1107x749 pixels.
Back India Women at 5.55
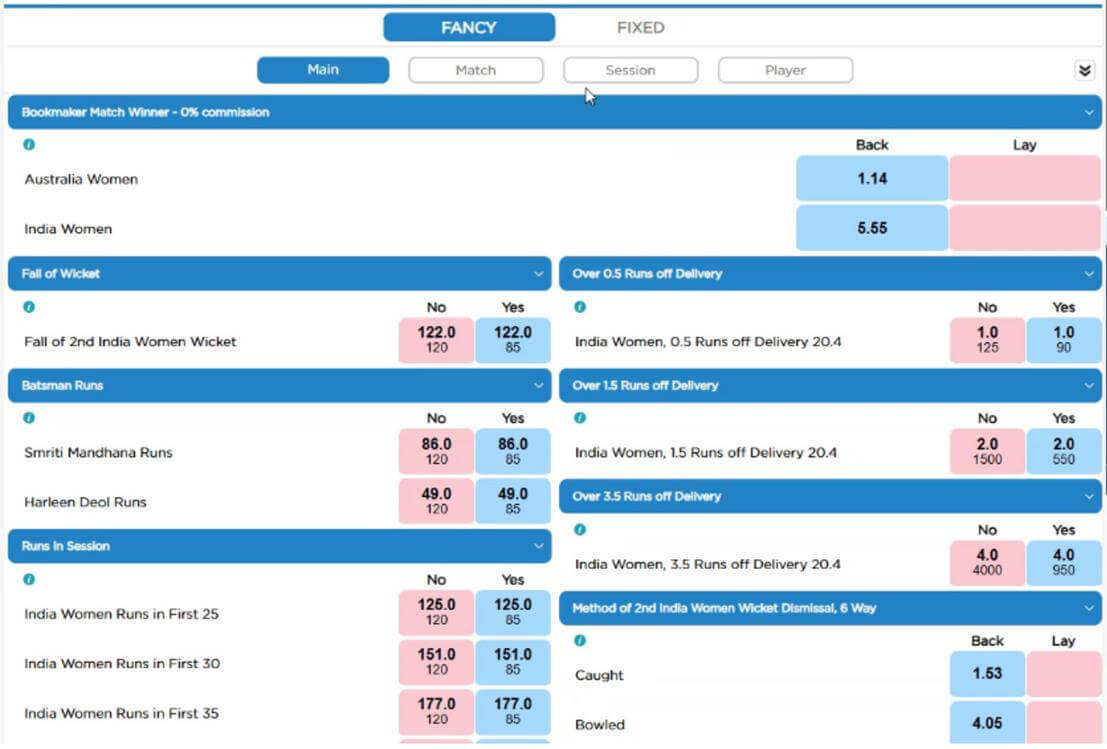coord(871,228)
